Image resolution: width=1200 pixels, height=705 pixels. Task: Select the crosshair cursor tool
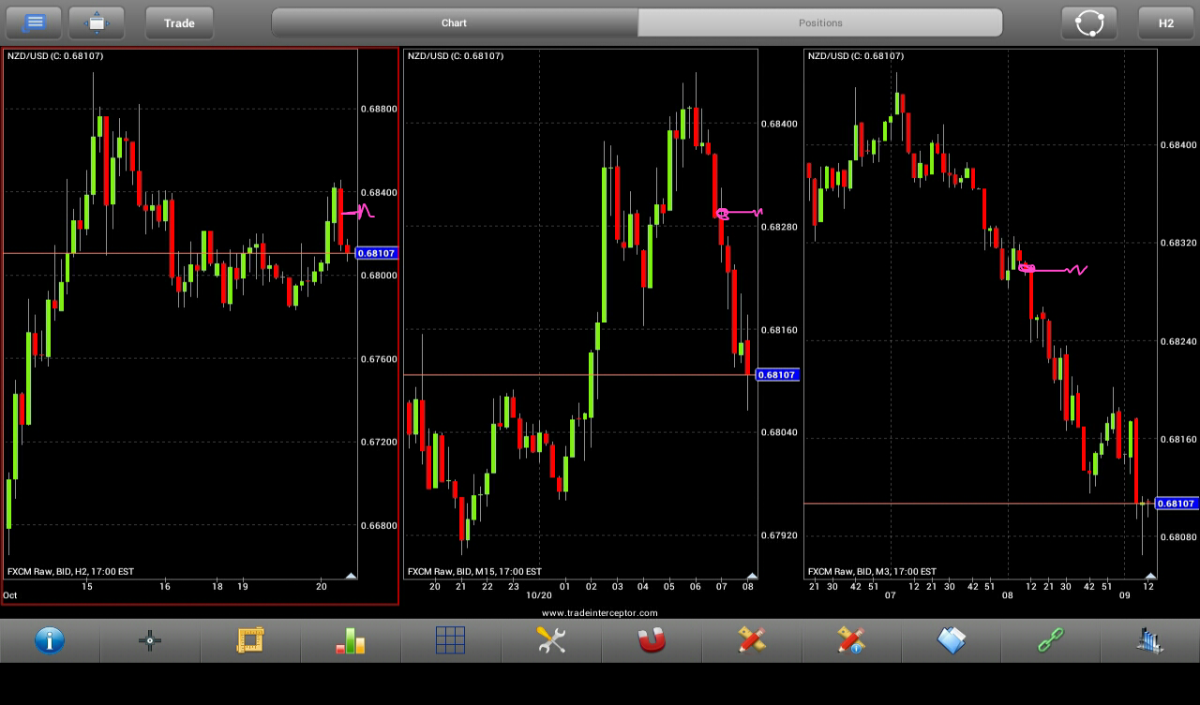click(x=150, y=641)
